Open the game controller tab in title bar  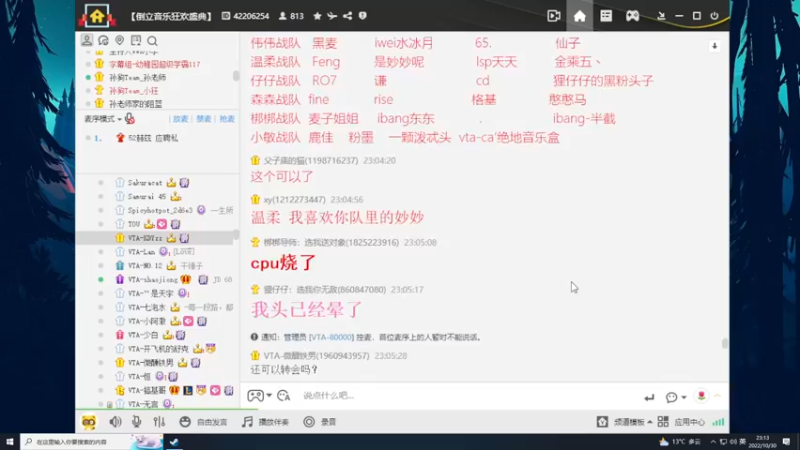pos(632,16)
